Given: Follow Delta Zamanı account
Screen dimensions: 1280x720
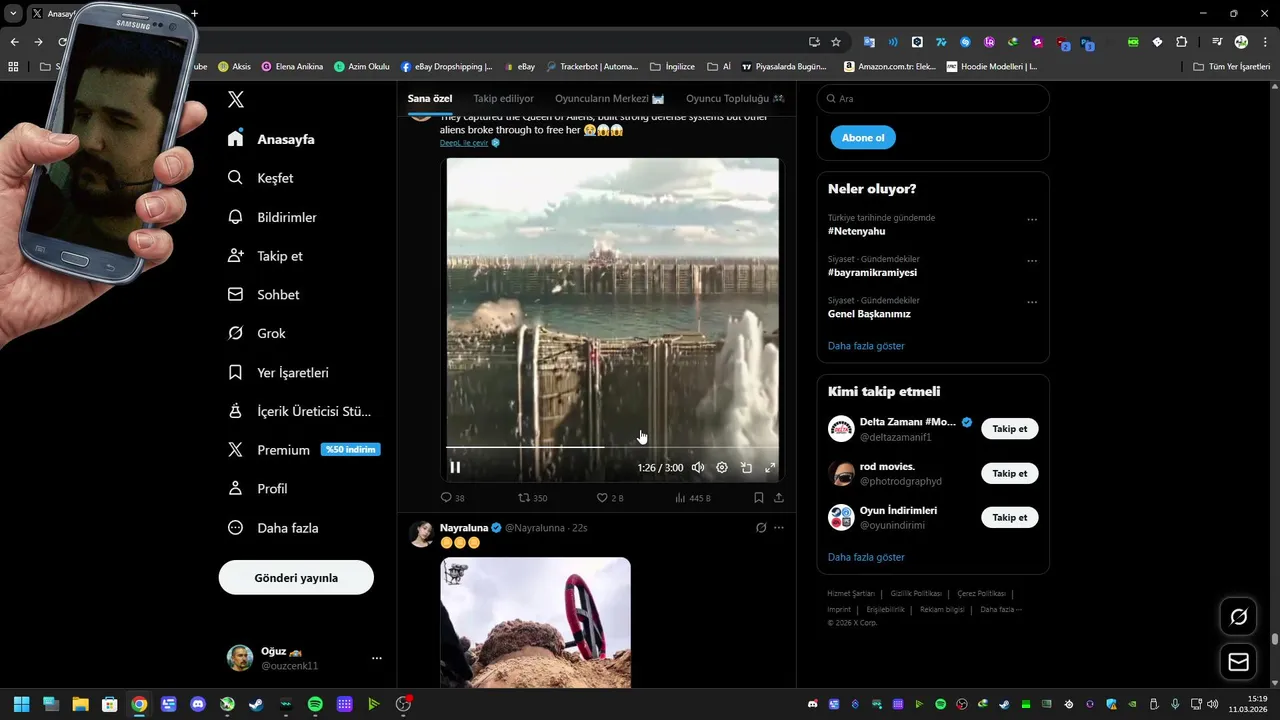Looking at the screenshot, I should click(x=1010, y=429).
